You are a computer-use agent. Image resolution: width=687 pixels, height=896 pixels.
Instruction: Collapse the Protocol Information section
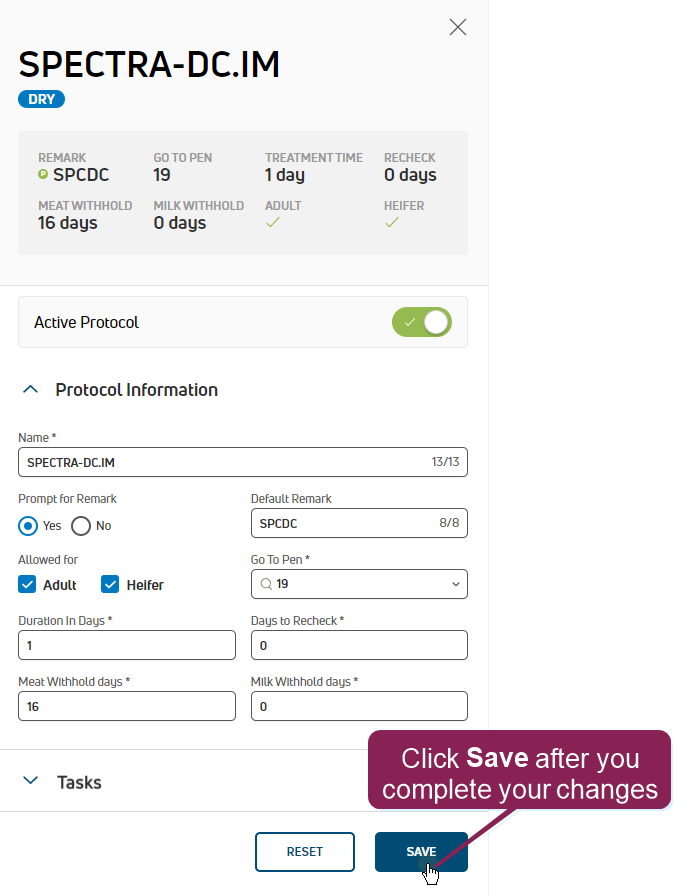[x=31, y=389]
